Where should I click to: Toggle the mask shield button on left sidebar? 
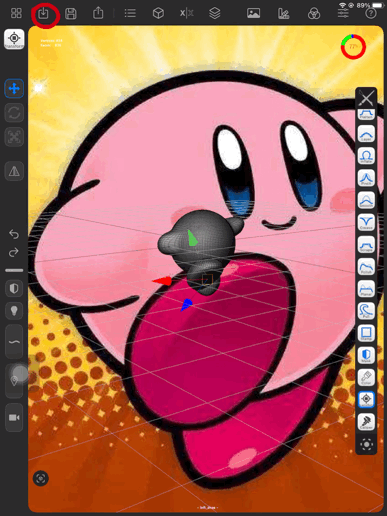tap(14, 288)
